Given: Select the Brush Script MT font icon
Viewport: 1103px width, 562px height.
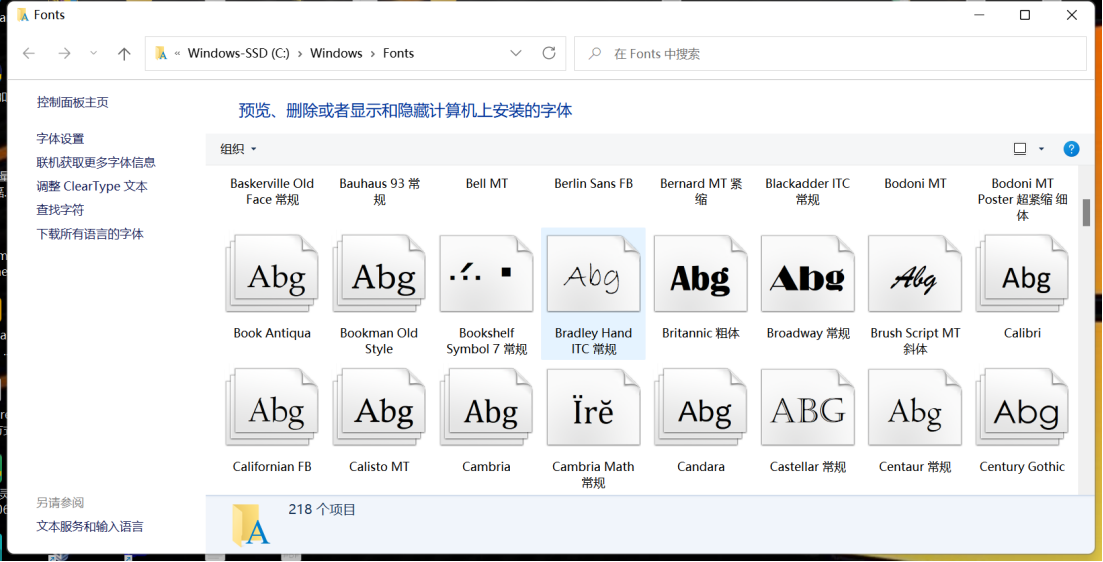Looking at the screenshot, I should (914, 274).
